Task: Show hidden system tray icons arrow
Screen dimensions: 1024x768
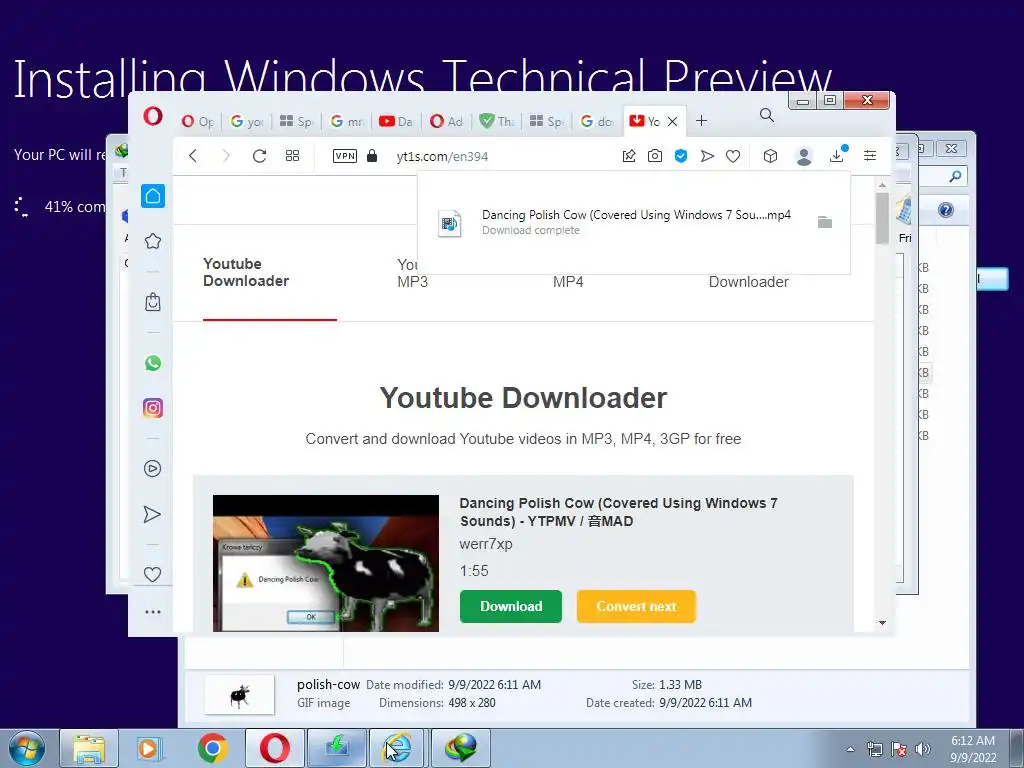Action: (850, 749)
